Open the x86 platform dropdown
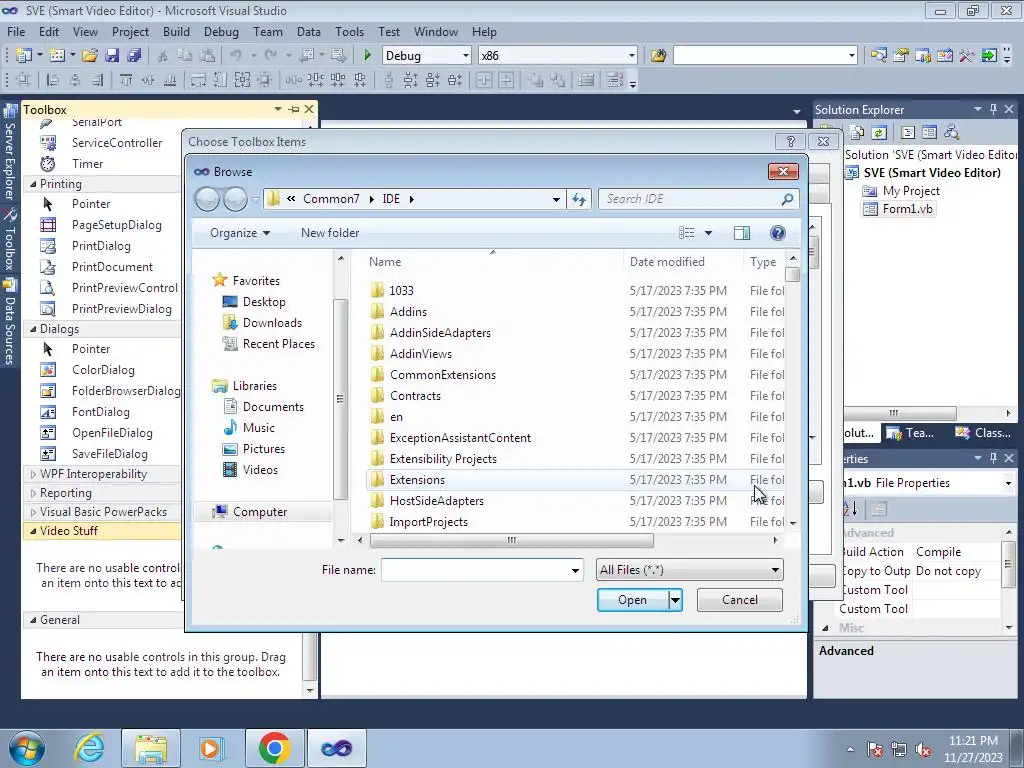This screenshot has height=768, width=1024. (x=632, y=56)
